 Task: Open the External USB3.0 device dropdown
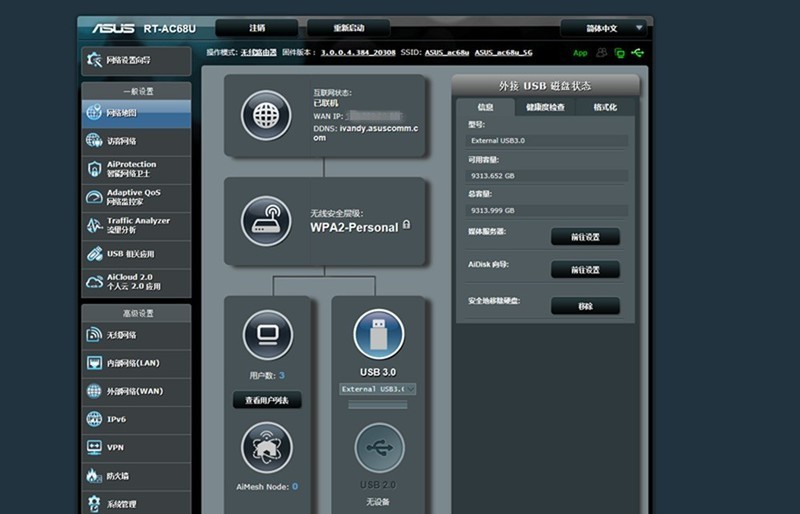tap(378, 389)
